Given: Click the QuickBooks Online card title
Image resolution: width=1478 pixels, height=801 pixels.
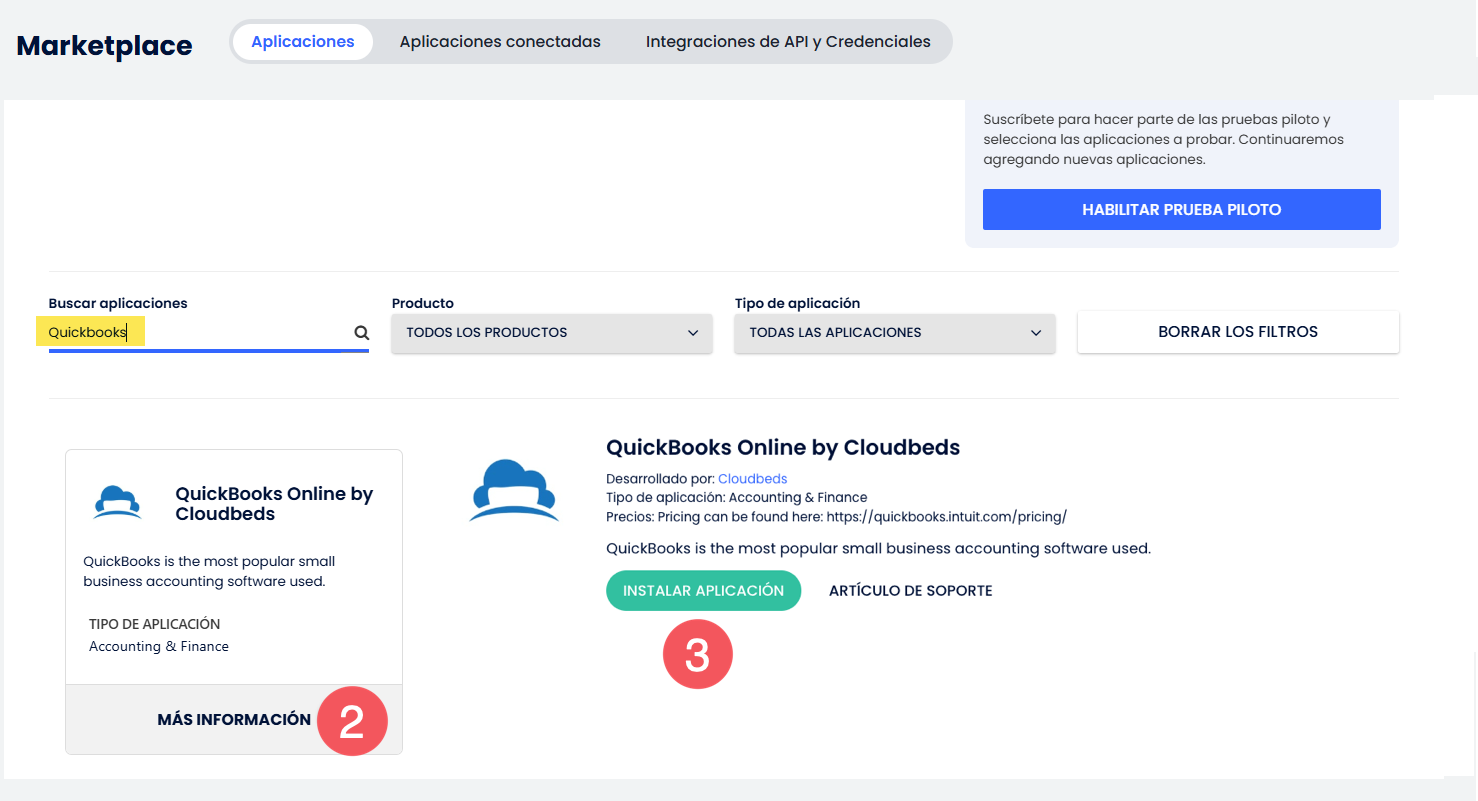Looking at the screenshot, I should [274, 504].
